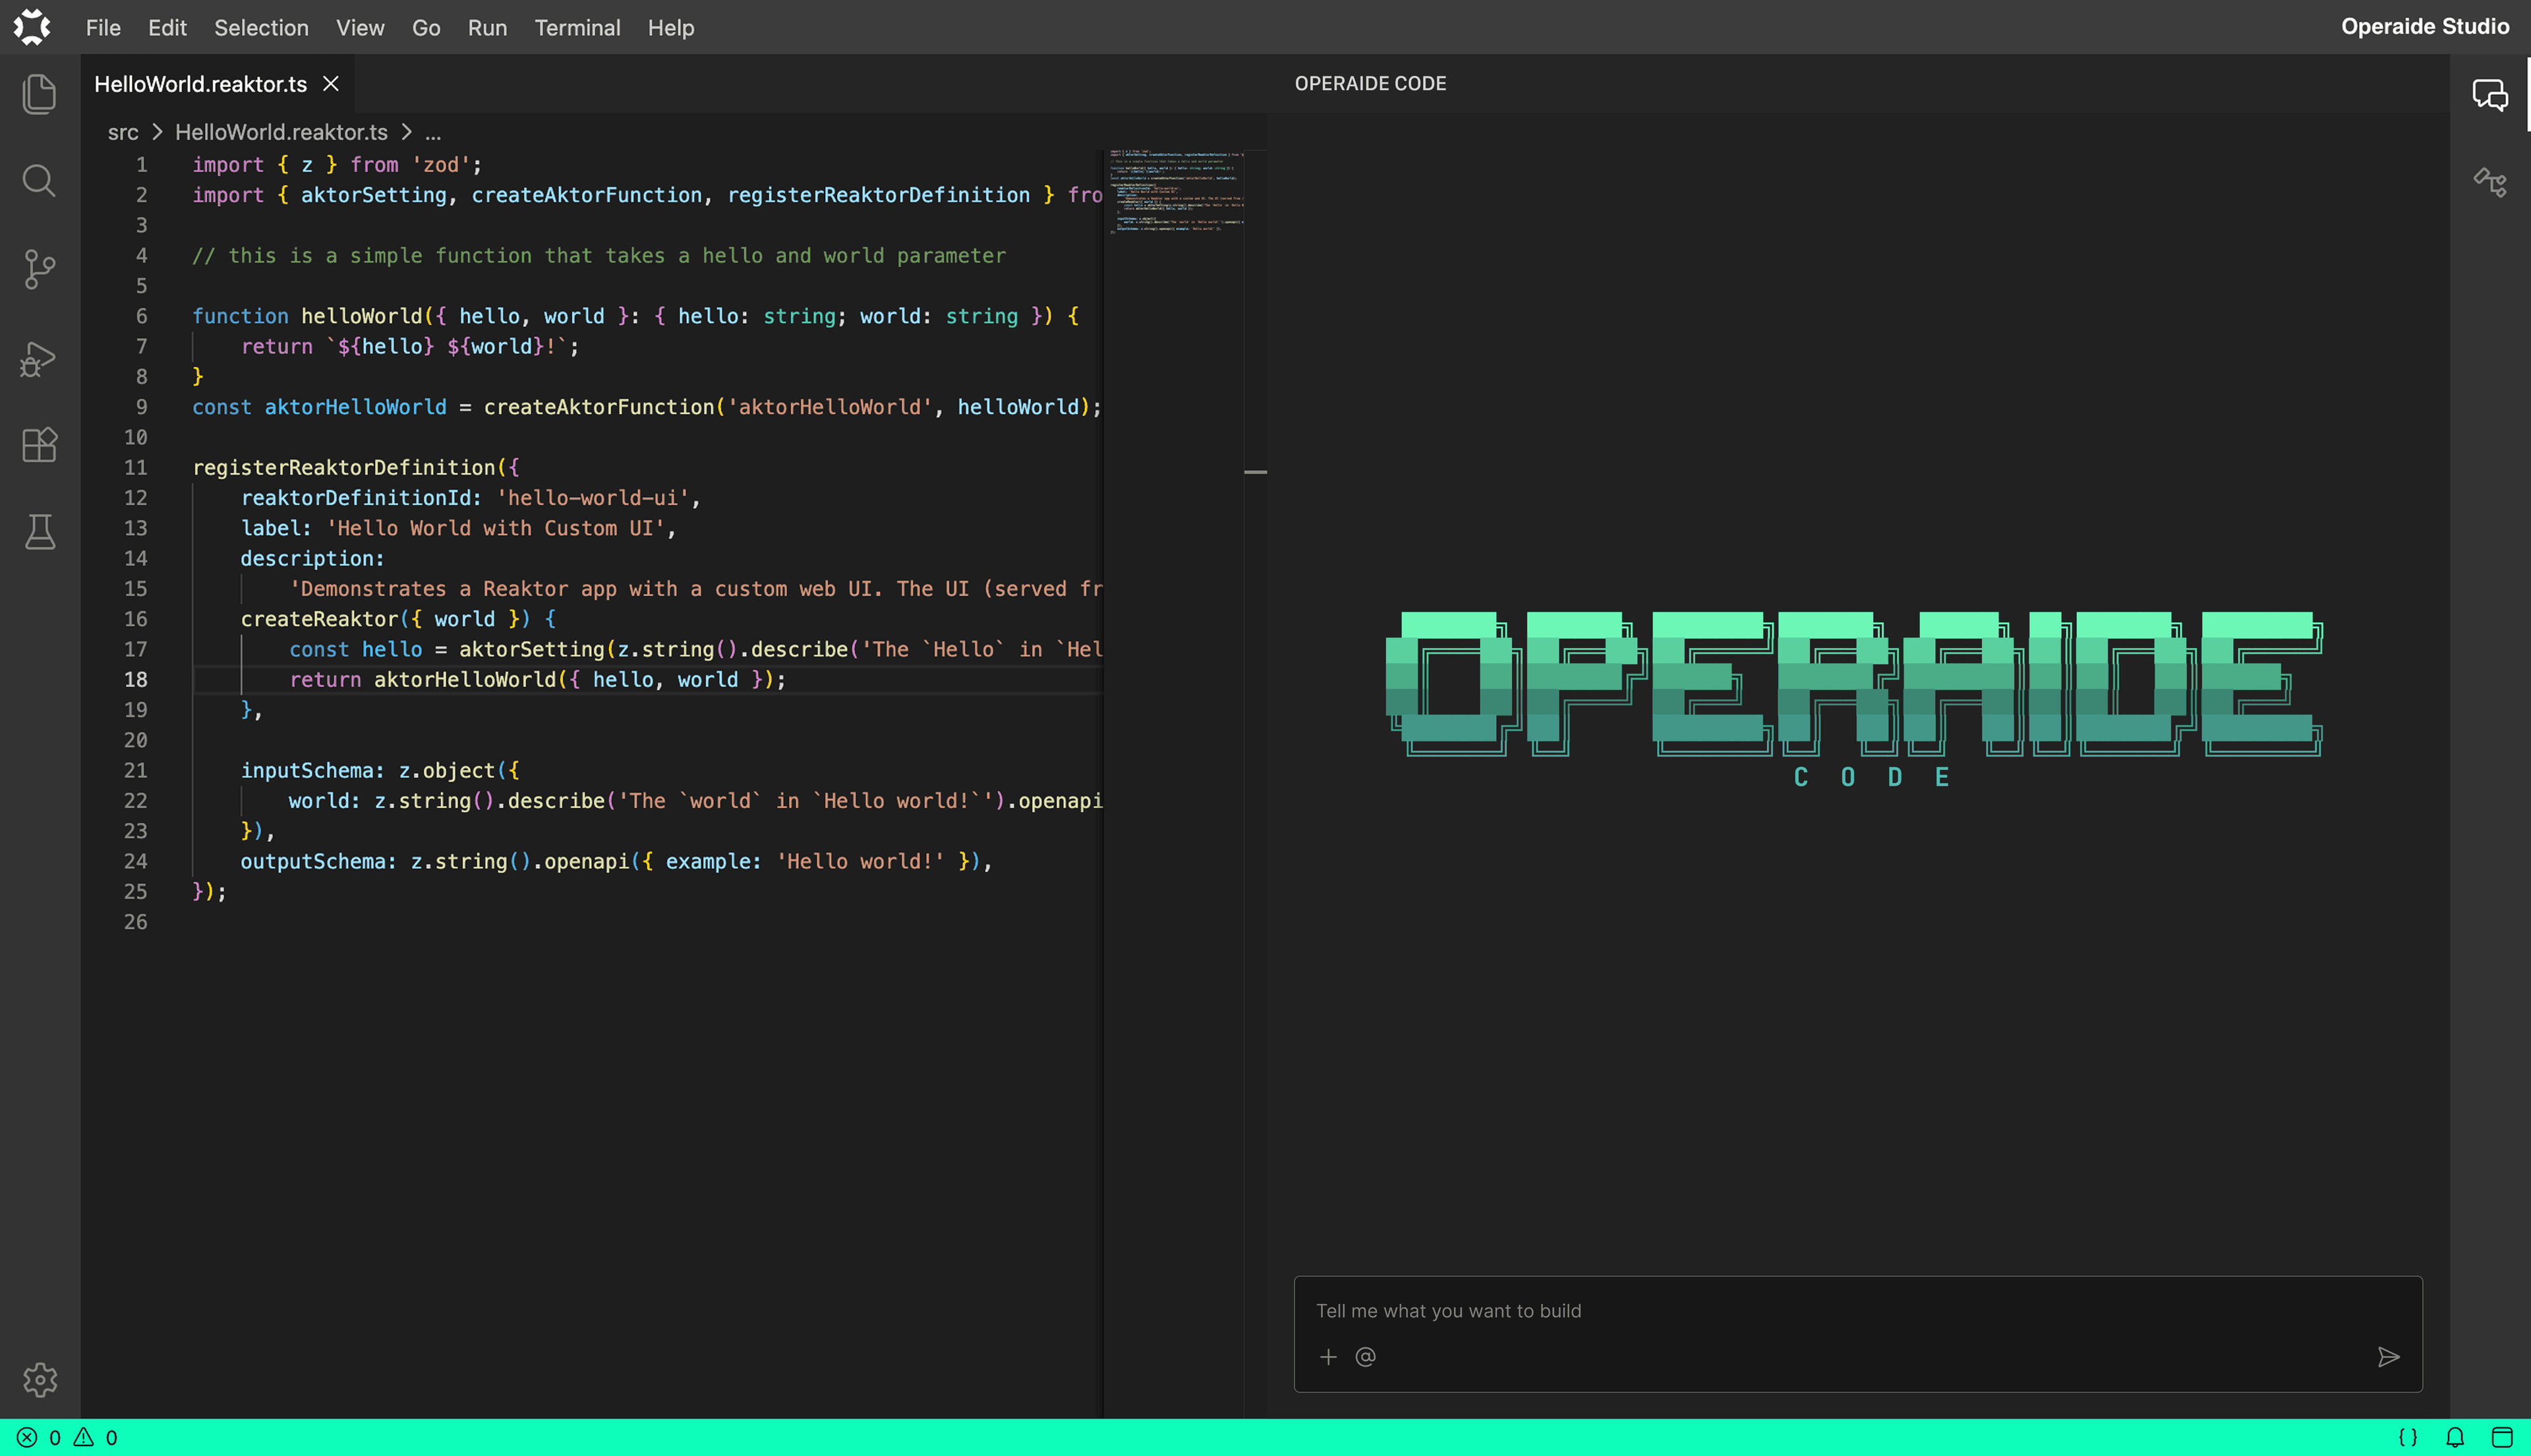This screenshot has width=2531, height=1456.
Task: Open the View menu
Action: [360, 28]
